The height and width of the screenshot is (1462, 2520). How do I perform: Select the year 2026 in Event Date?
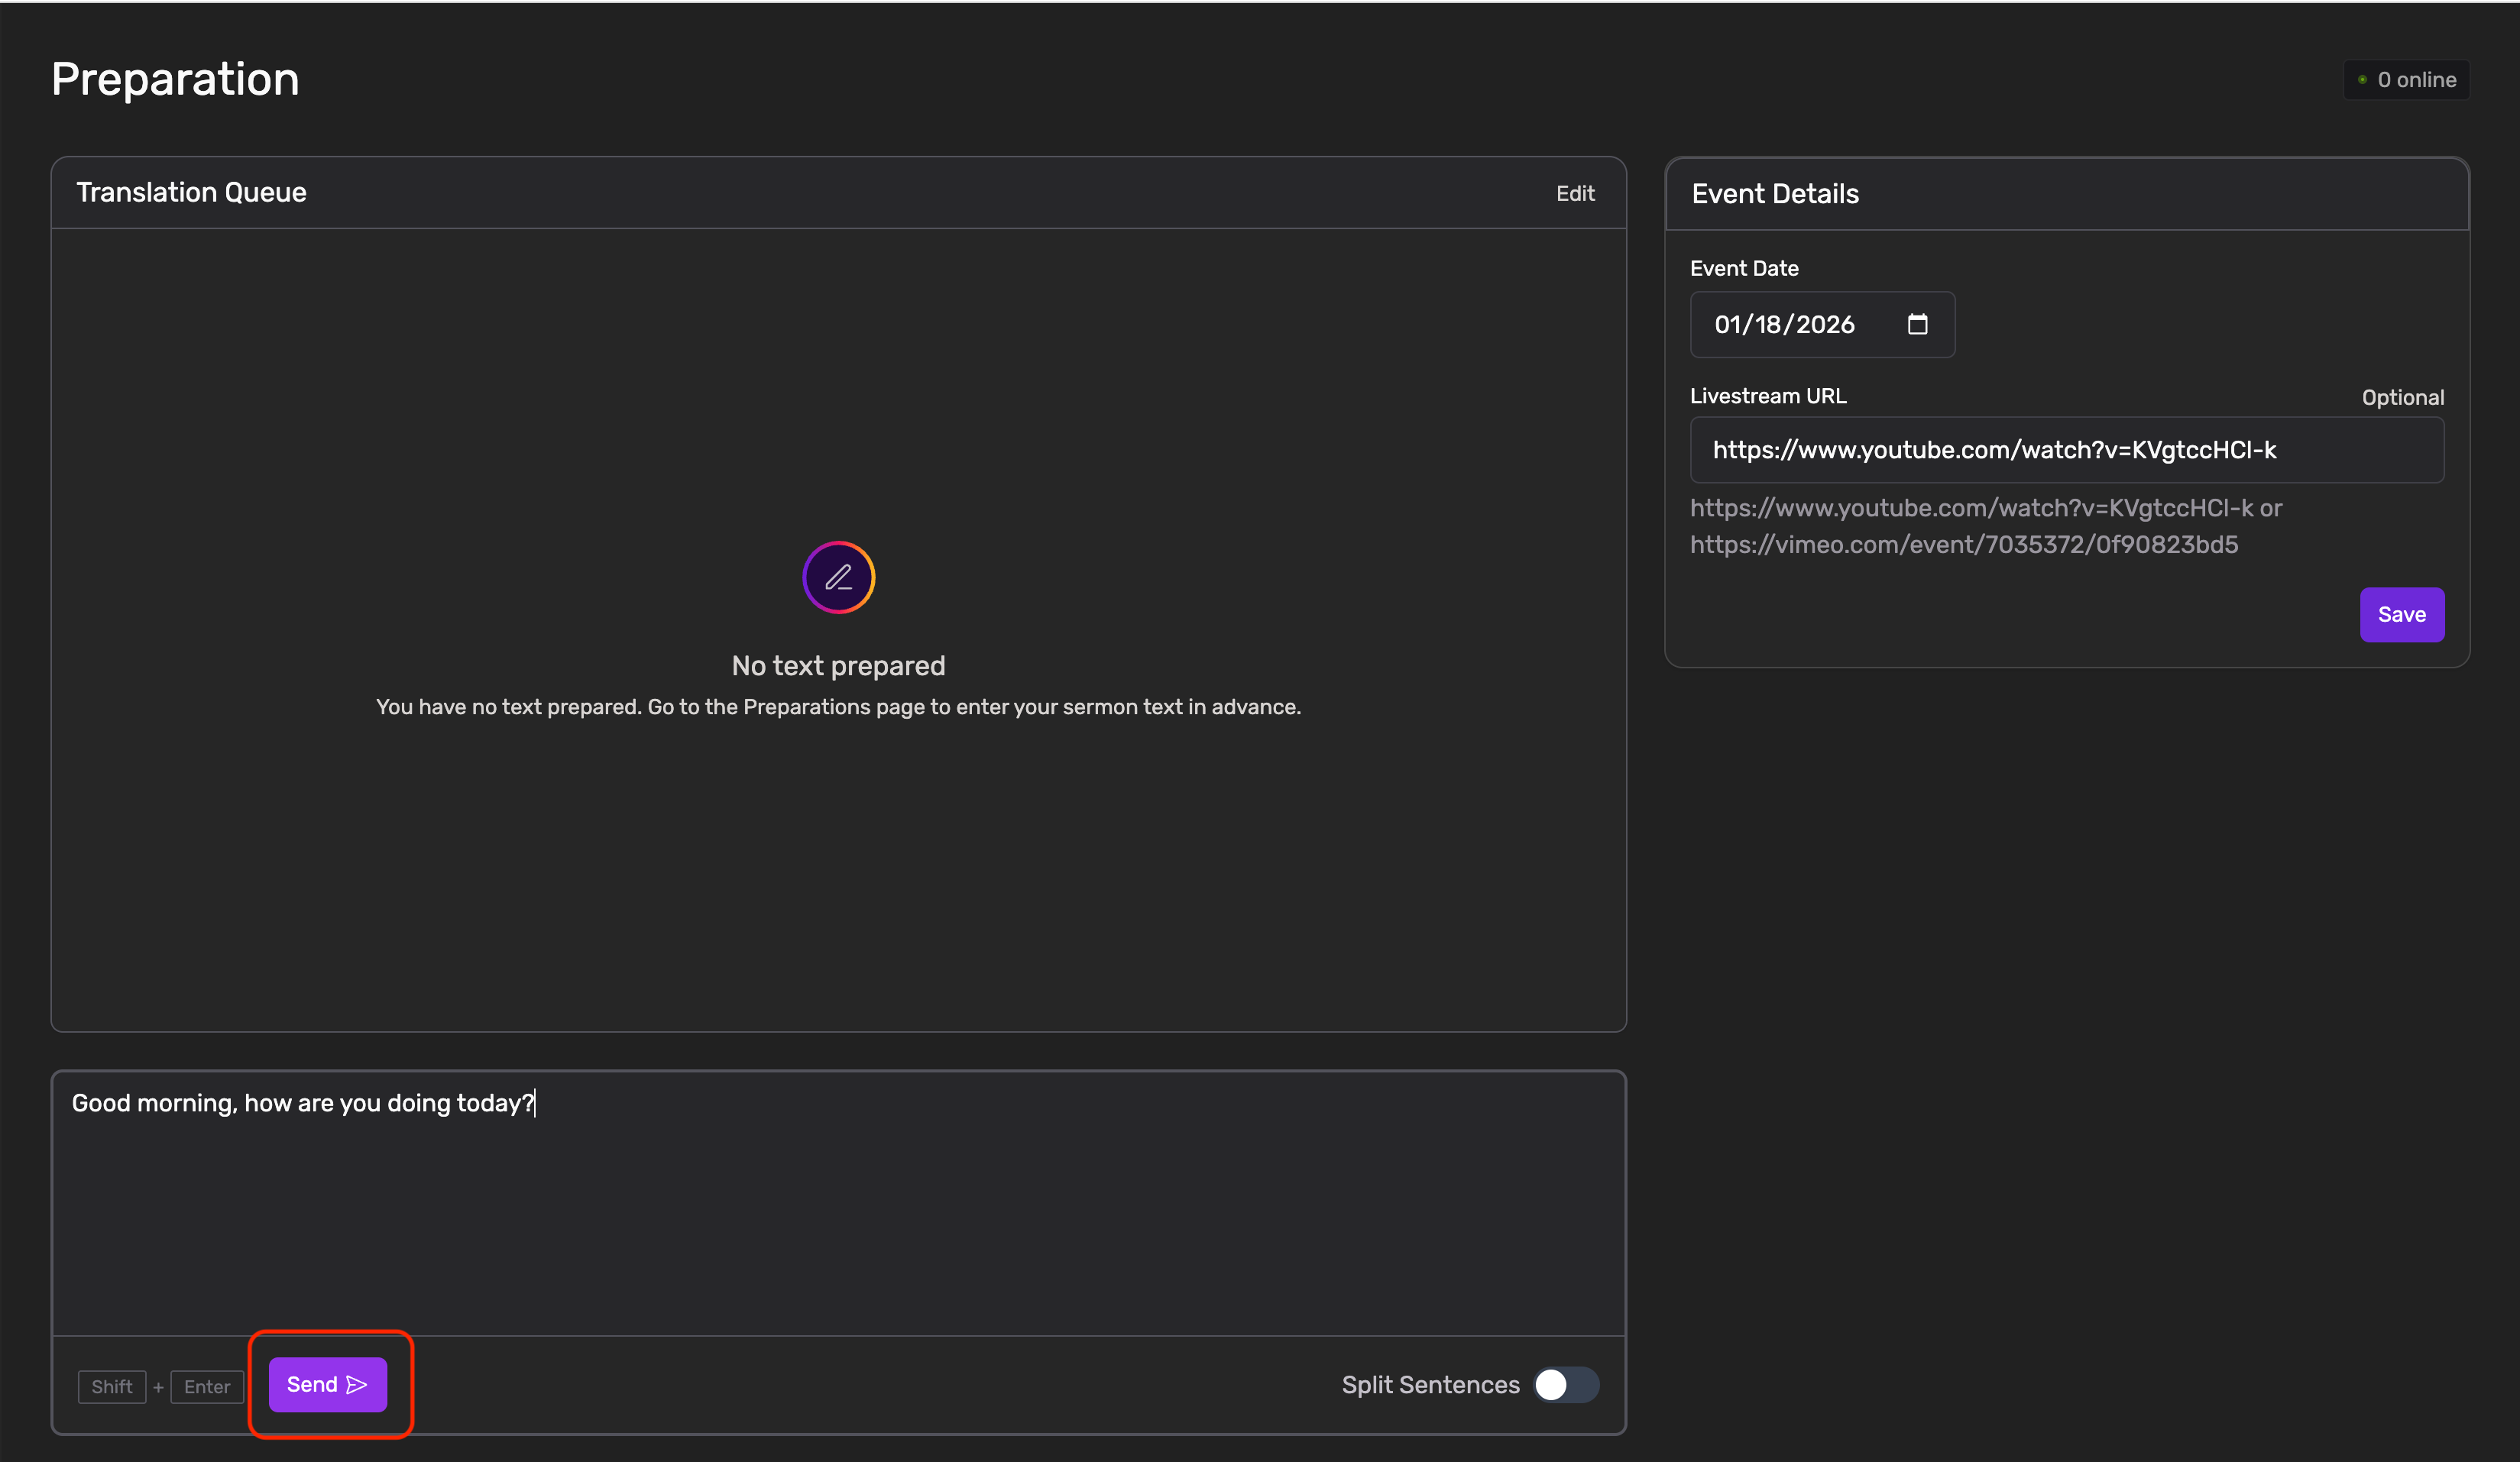(1825, 325)
